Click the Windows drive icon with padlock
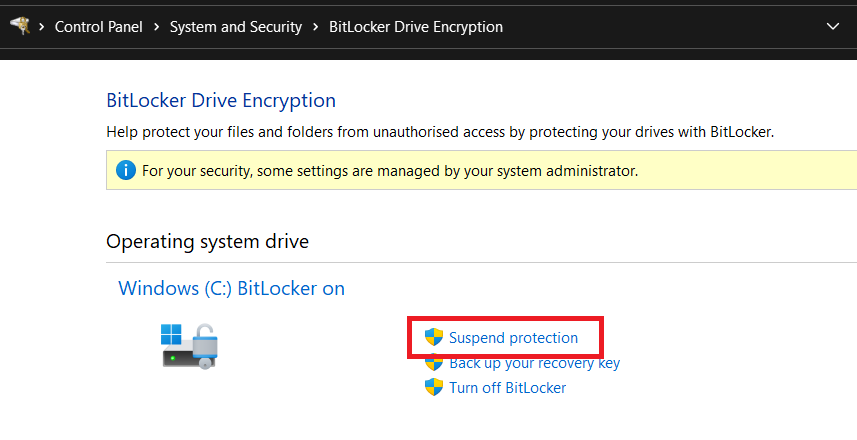 (x=189, y=344)
